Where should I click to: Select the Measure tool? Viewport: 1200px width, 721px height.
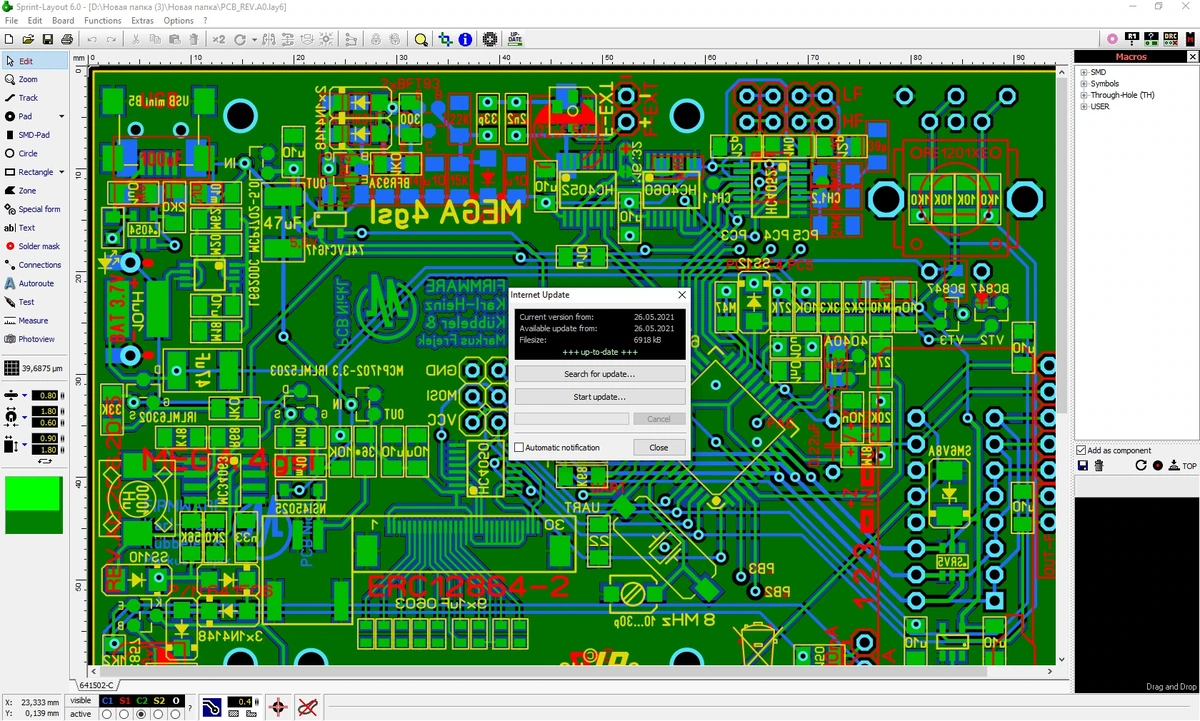pyautogui.click(x=34, y=321)
